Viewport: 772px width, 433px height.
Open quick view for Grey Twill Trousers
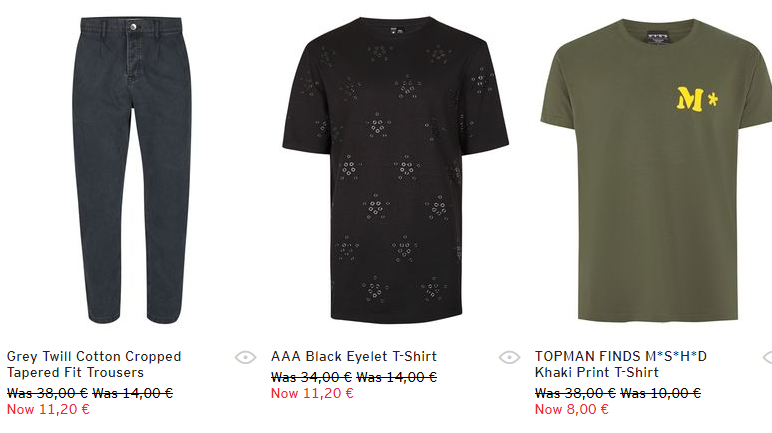(x=245, y=357)
